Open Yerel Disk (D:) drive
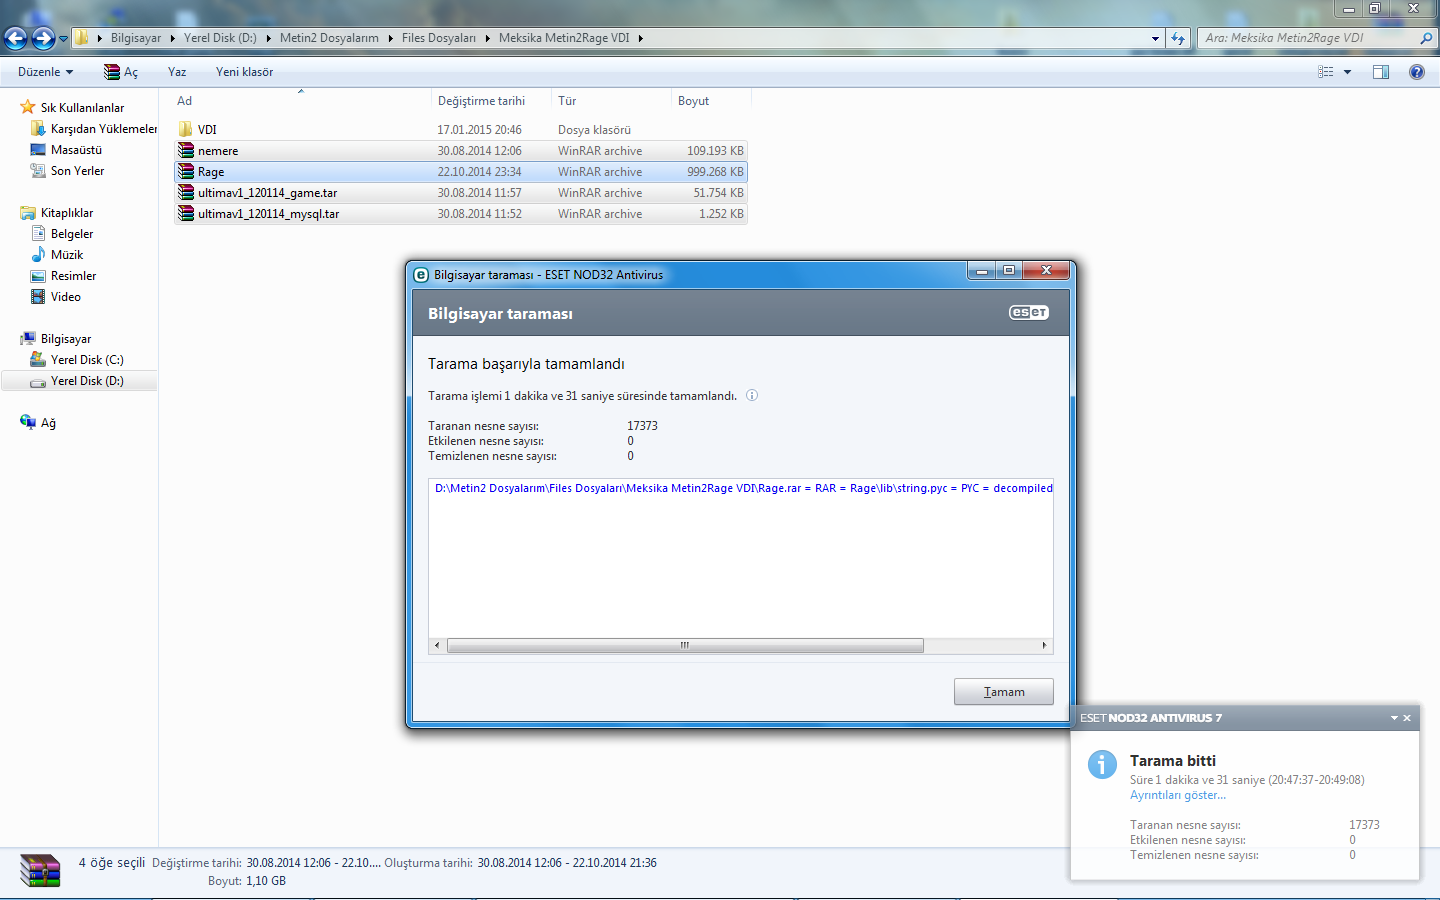The width and height of the screenshot is (1440, 900). pyautogui.click(x=87, y=381)
